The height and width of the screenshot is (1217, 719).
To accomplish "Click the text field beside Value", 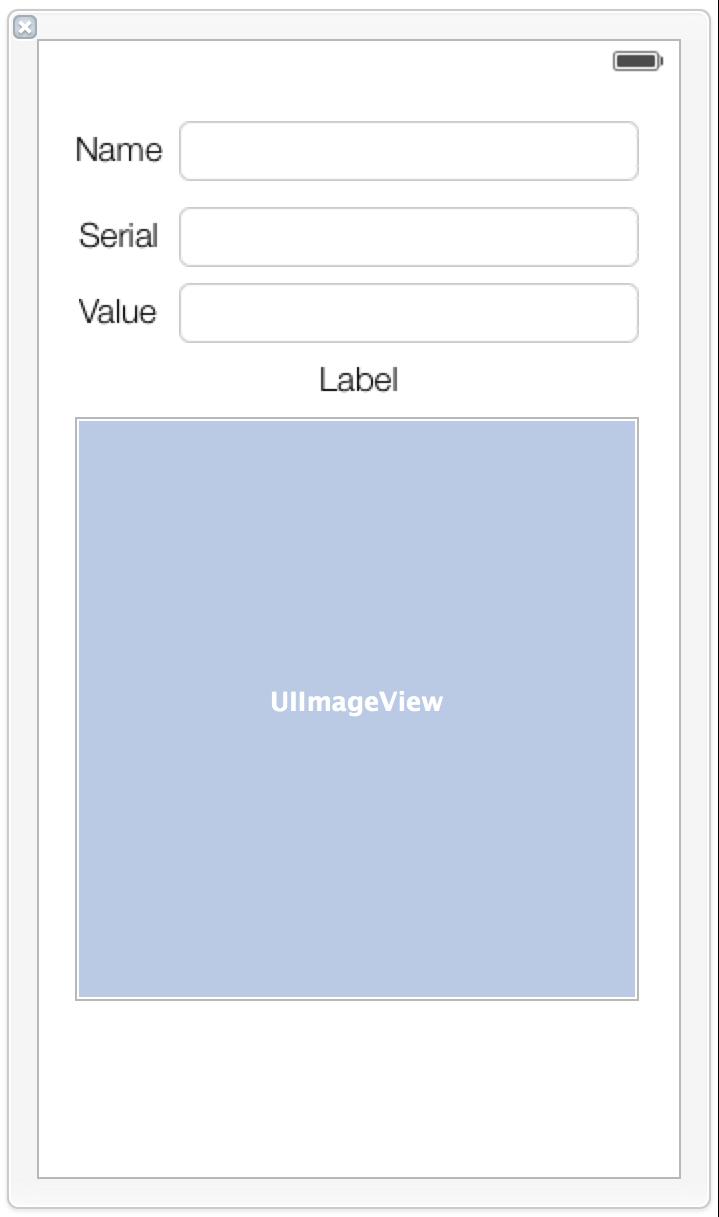I will (x=409, y=313).
